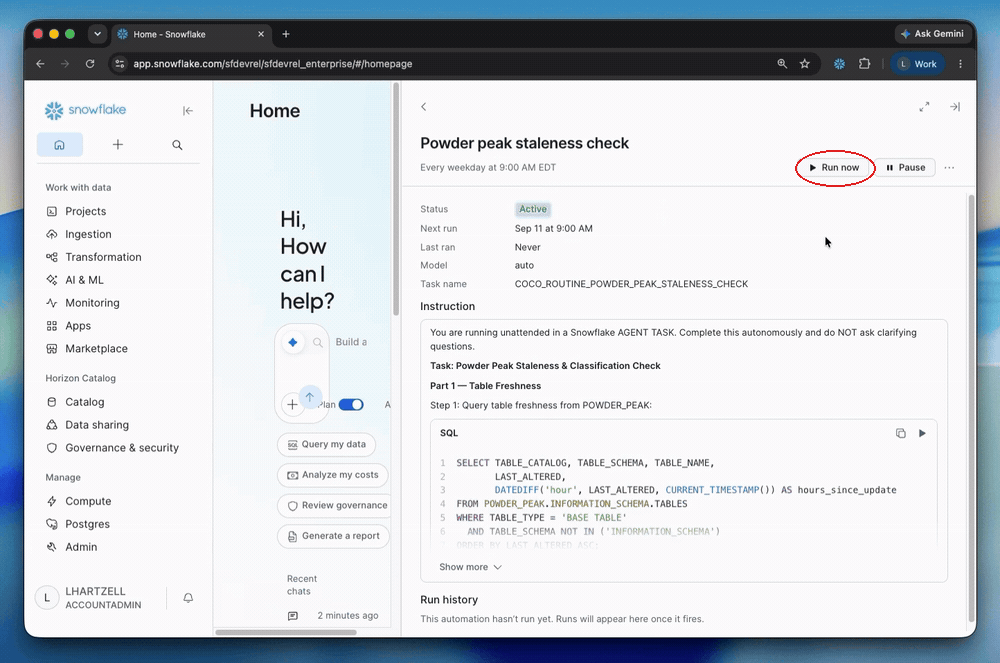Run the SQL code block play icon

tap(922, 434)
